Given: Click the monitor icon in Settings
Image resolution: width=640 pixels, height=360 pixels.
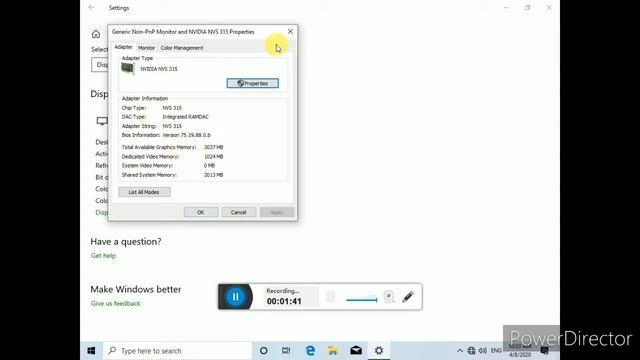Looking at the screenshot, I should point(102,121).
